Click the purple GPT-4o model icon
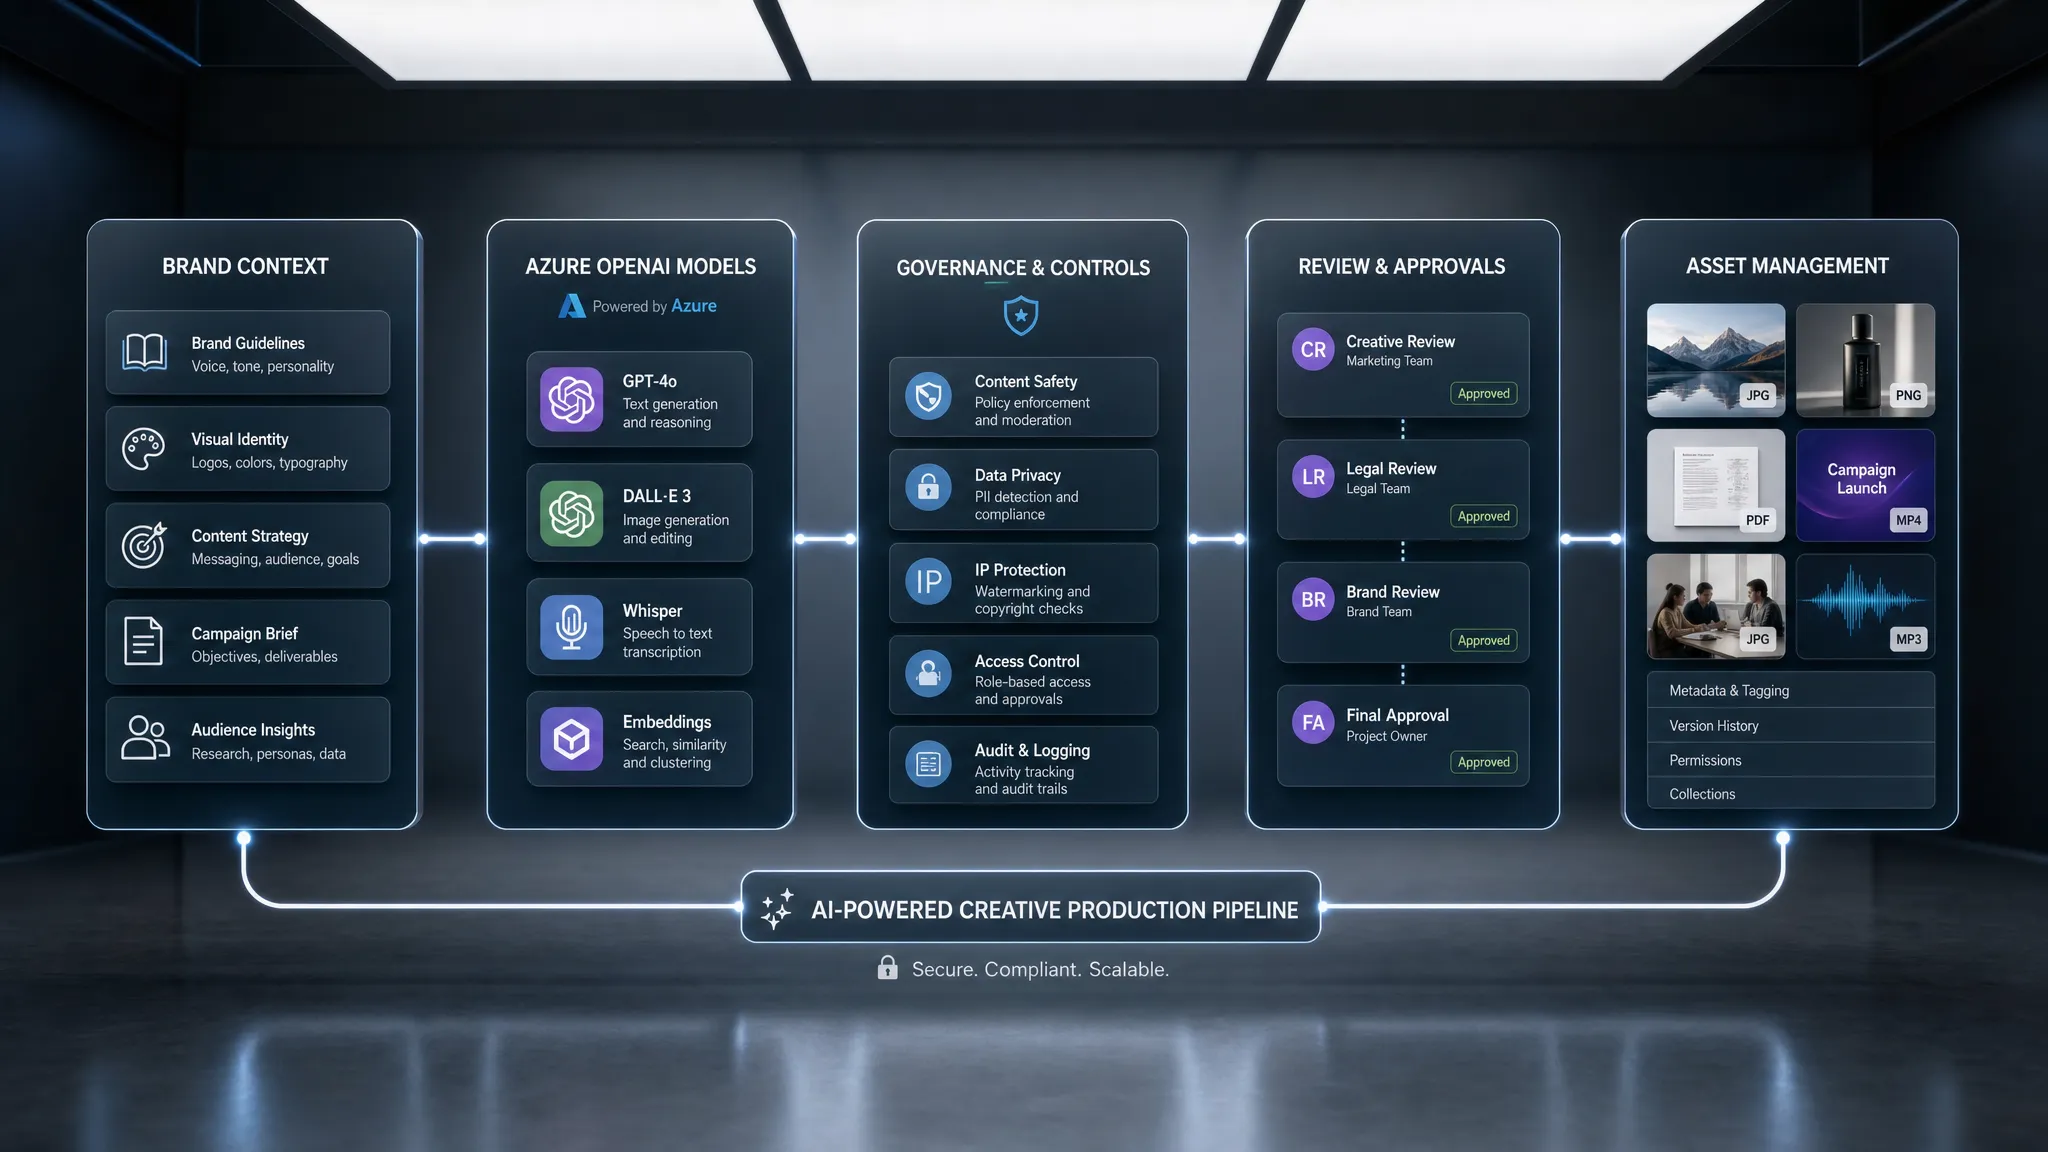Screen dimensions: 2048x1152 [572, 399]
